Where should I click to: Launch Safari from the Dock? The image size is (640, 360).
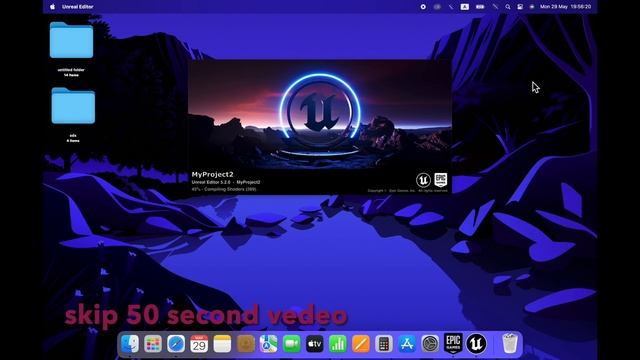[176, 344]
